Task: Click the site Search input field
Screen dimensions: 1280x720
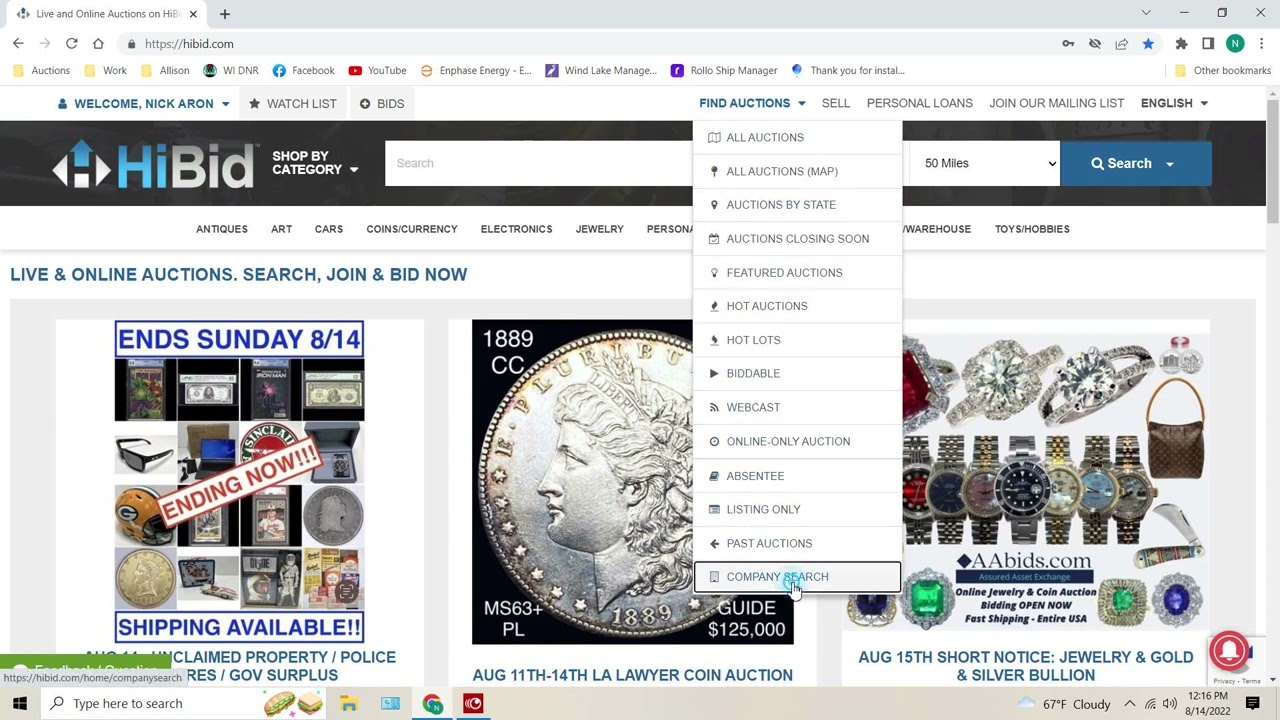Action: pyautogui.click(x=539, y=163)
